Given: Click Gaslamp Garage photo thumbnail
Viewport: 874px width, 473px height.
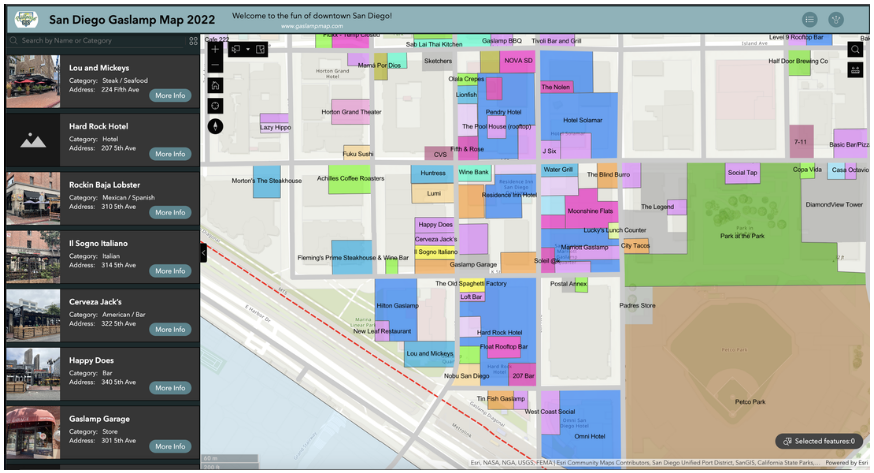Looking at the screenshot, I should [x=33, y=432].
